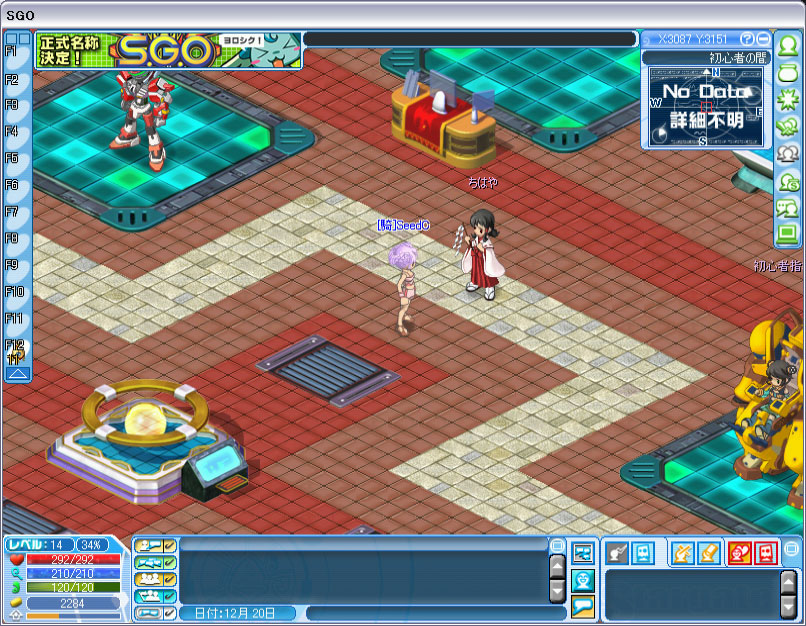The height and width of the screenshot is (626, 806).
Task: Click the No Data minimap
Action: pyautogui.click(x=705, y=106)
